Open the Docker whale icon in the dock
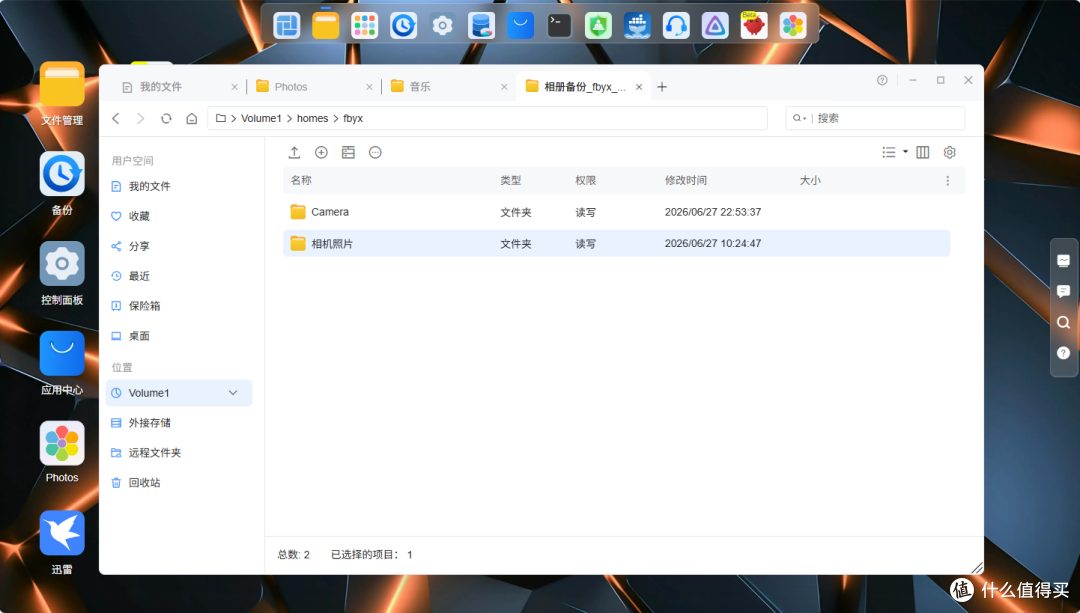 [637, 25]
